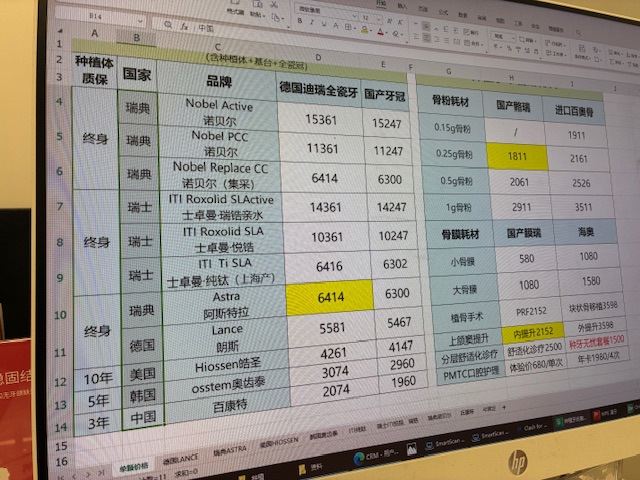Switch to the 德国LANCE sheet tab
This screenshot has width=640, height=480.
(180, 459)
